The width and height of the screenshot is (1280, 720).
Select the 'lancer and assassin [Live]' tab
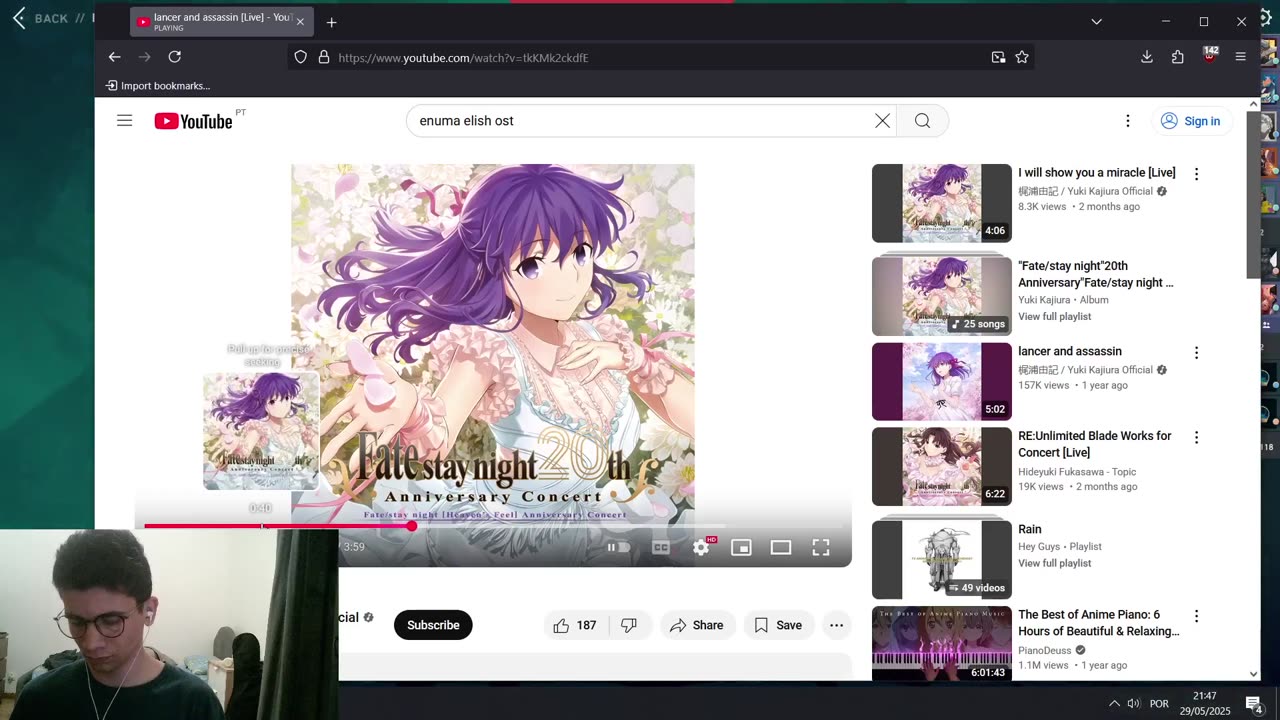(221, 21)
